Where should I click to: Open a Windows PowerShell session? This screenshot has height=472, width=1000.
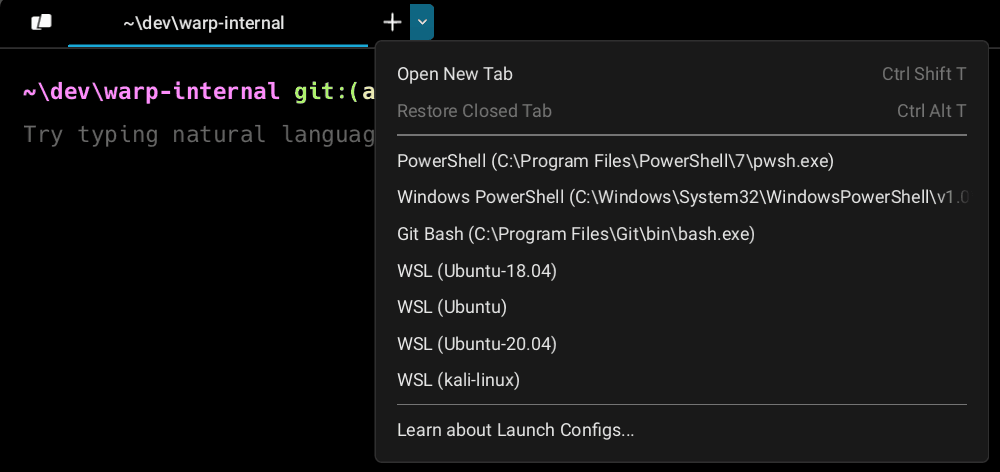682,197
